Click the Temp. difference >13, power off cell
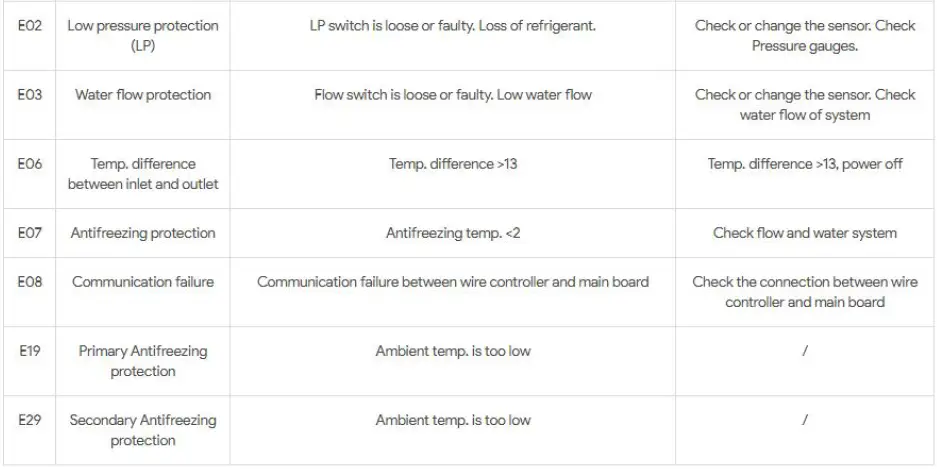 (x=804, y=164)
